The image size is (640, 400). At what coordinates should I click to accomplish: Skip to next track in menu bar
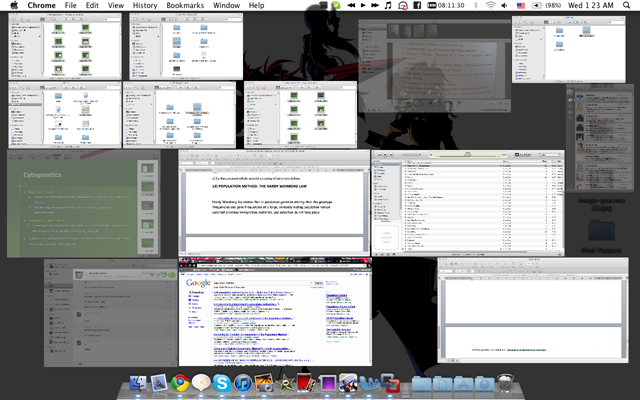pos(375,5)
